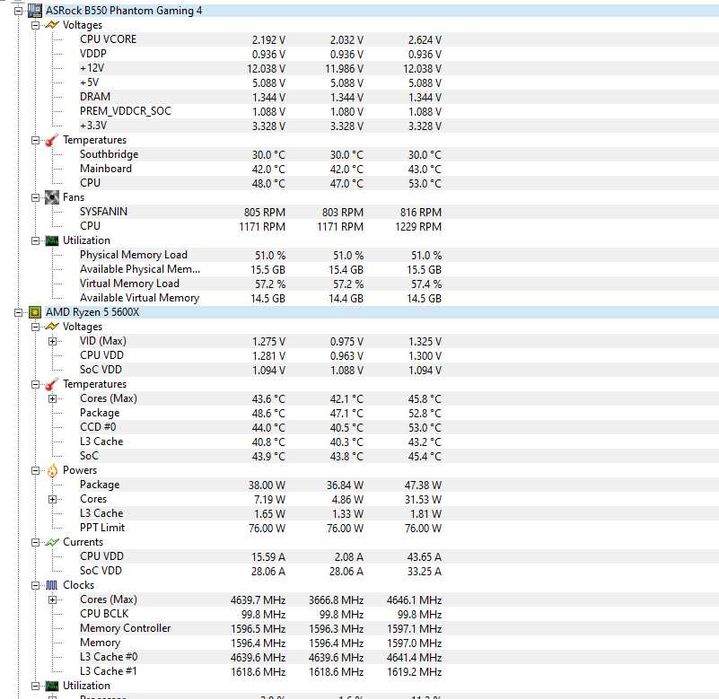Image resolution: width=719 pixels, height=699 pixels.
Task: Select the Available Virtual Memory row
Action: pos(260,298)
